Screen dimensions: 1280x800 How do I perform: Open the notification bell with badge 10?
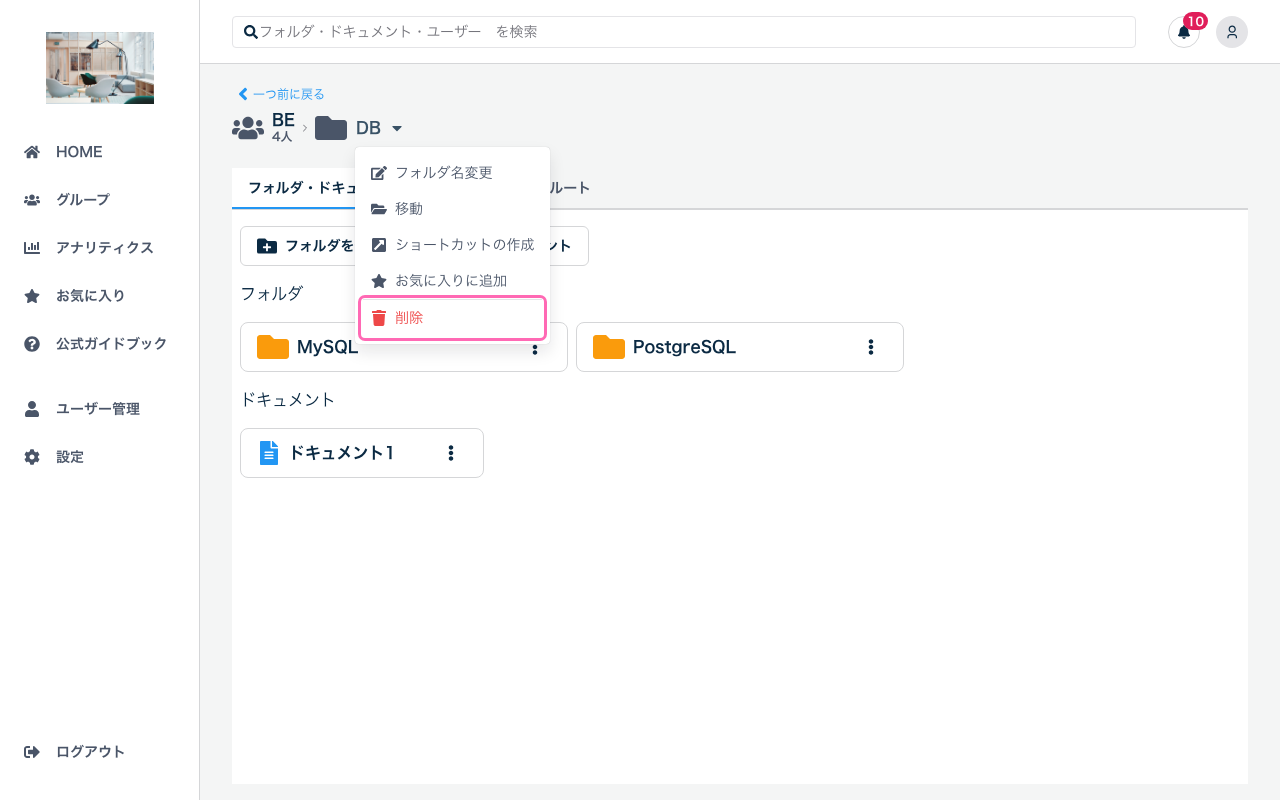pos(1184,32)
